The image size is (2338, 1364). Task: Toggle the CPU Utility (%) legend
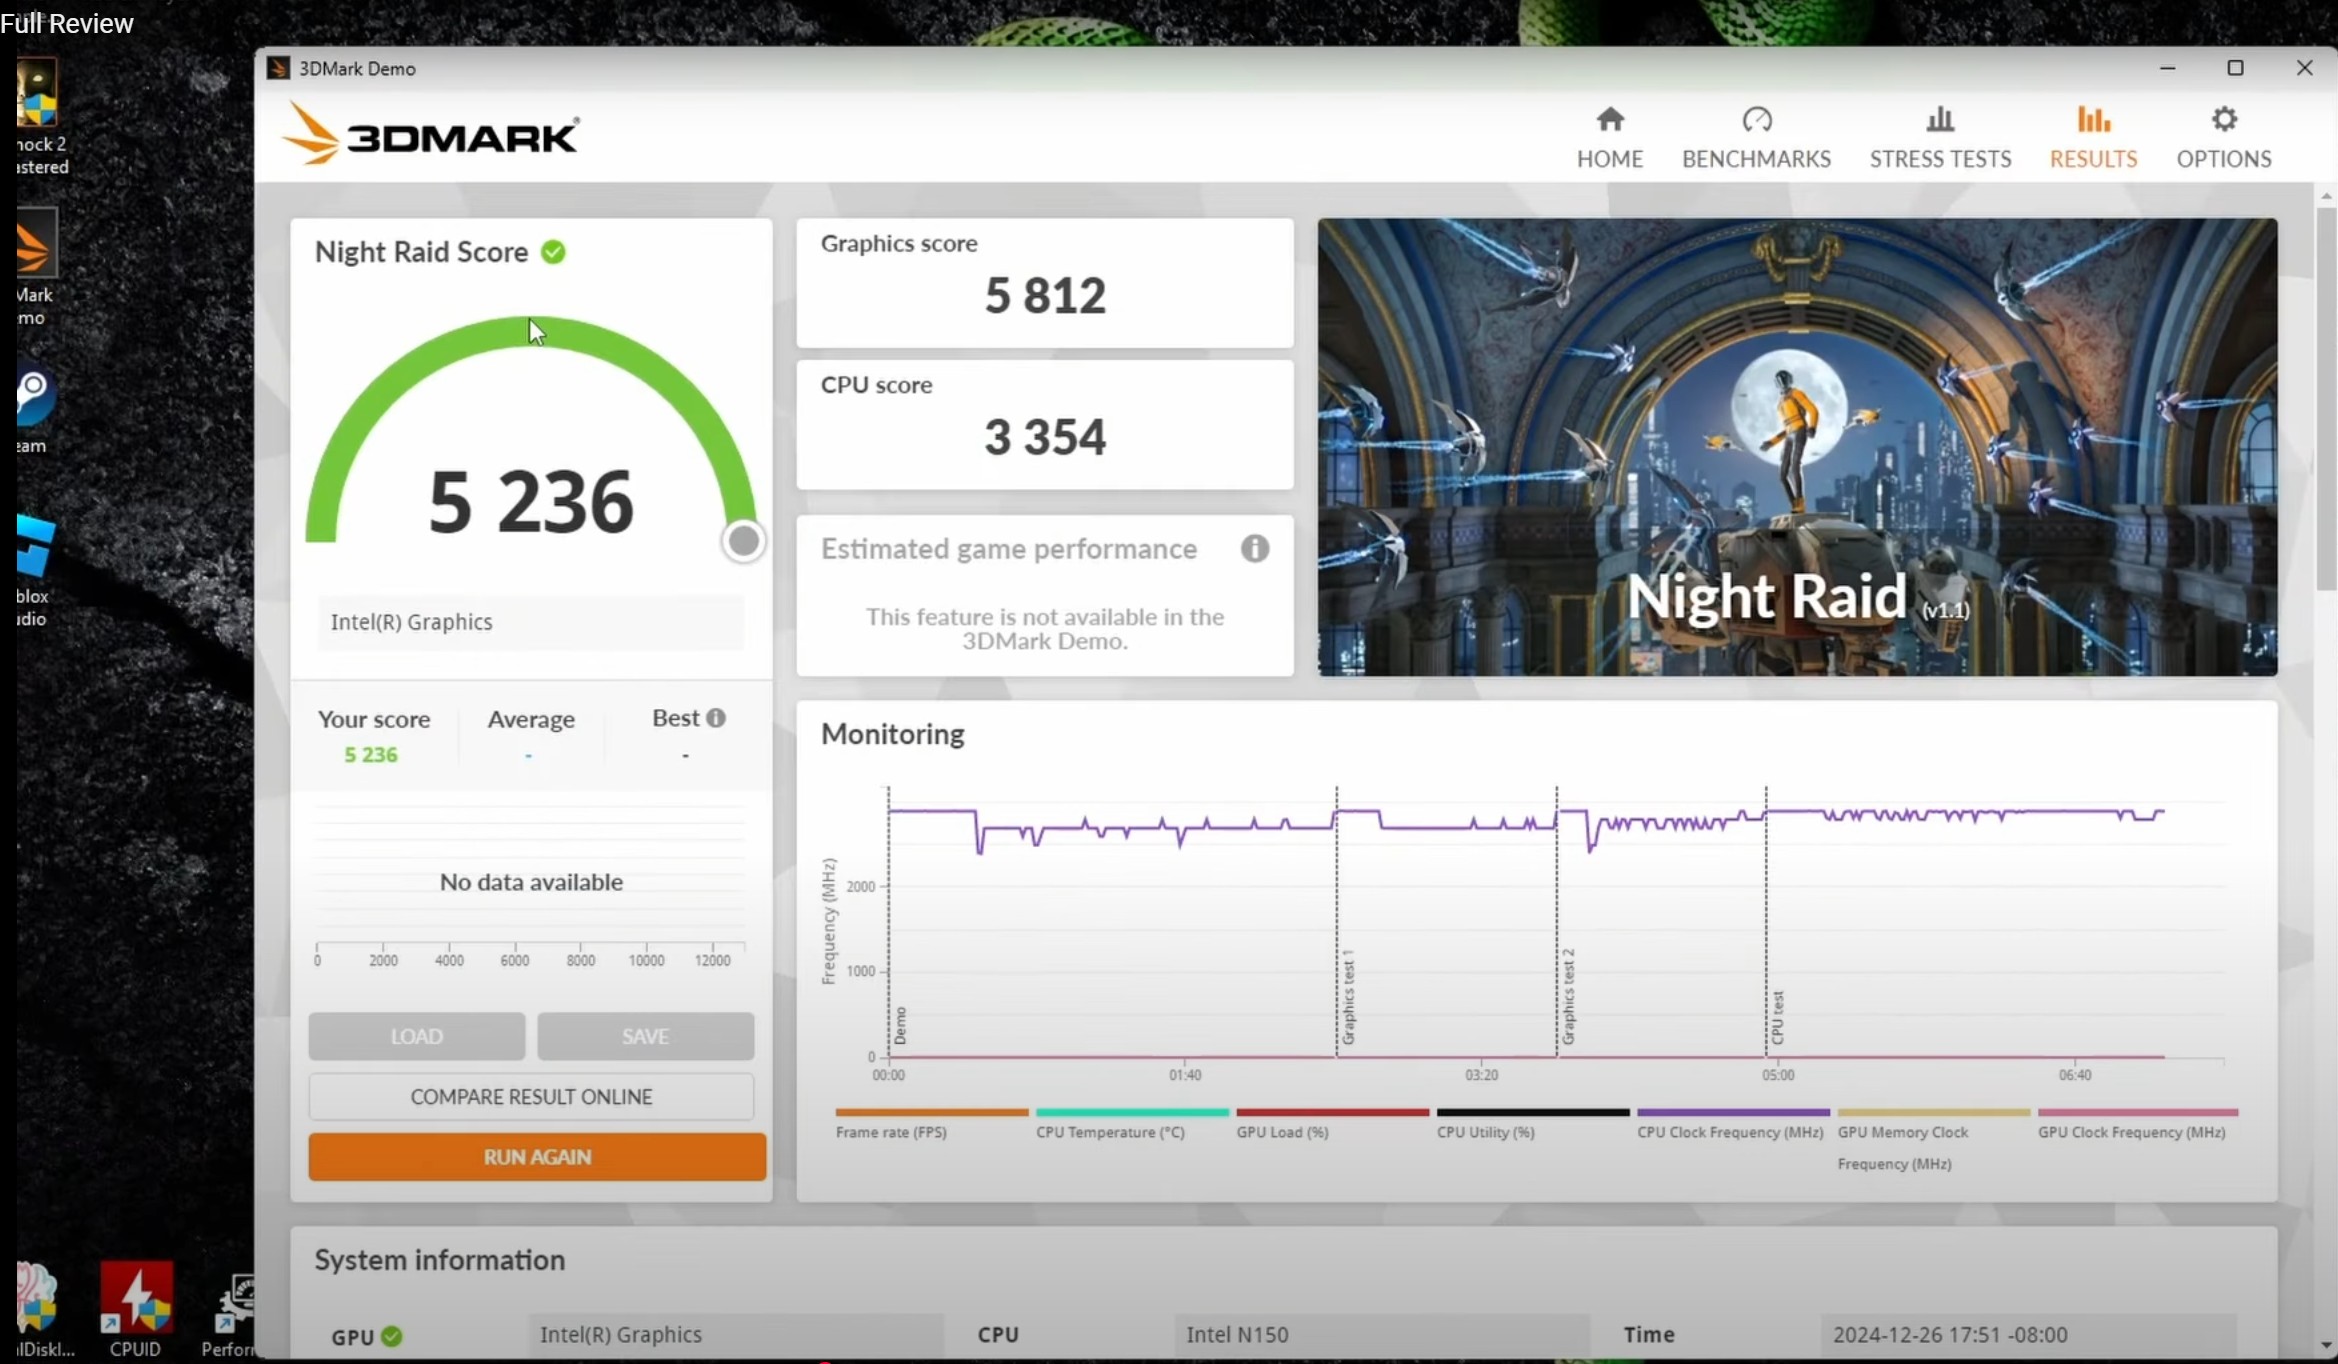point(1532,1124)
